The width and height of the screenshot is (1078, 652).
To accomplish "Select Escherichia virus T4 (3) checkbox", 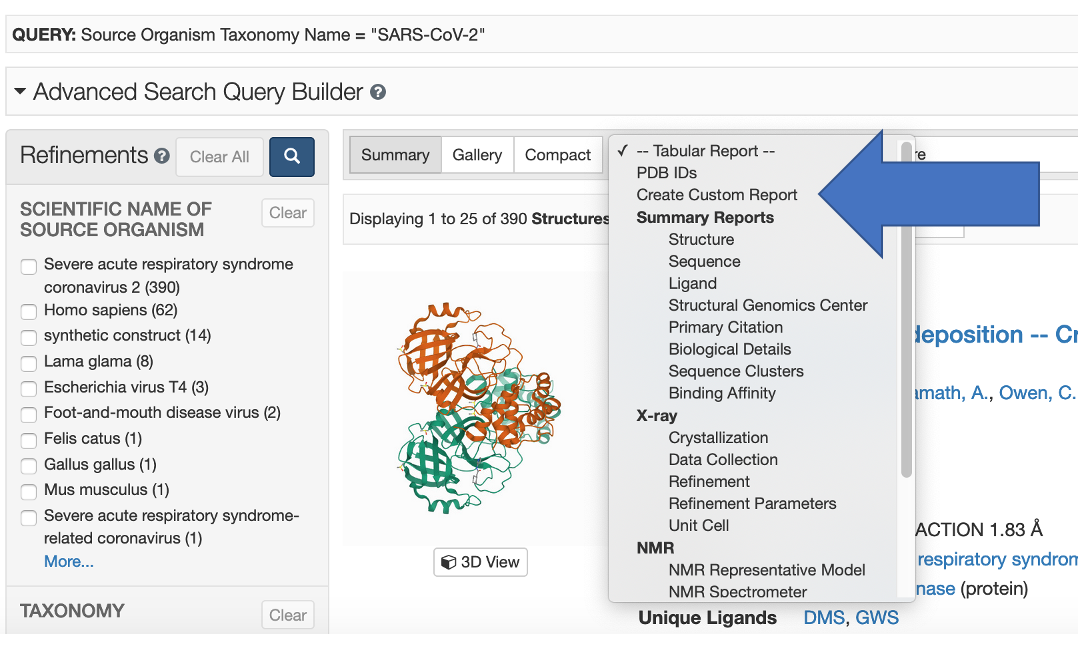I will (x=29, y=388).
